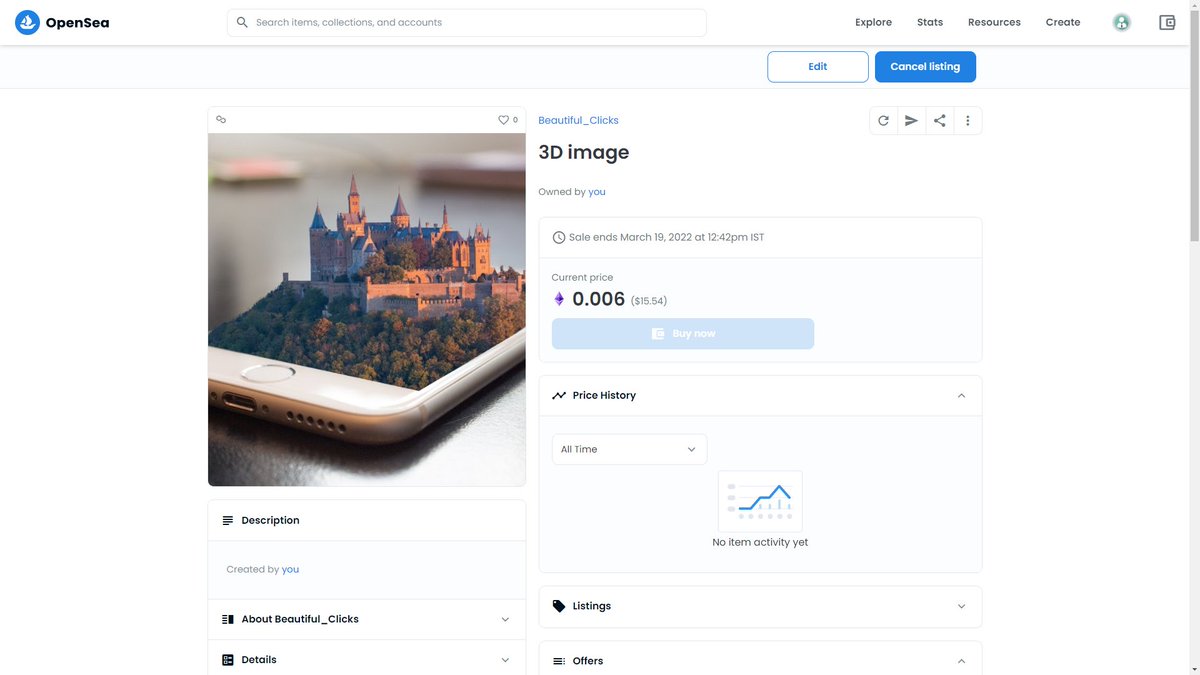Click the Buy now button
1200x675 pixels.
pyautogui.click(x=683, y=334)
